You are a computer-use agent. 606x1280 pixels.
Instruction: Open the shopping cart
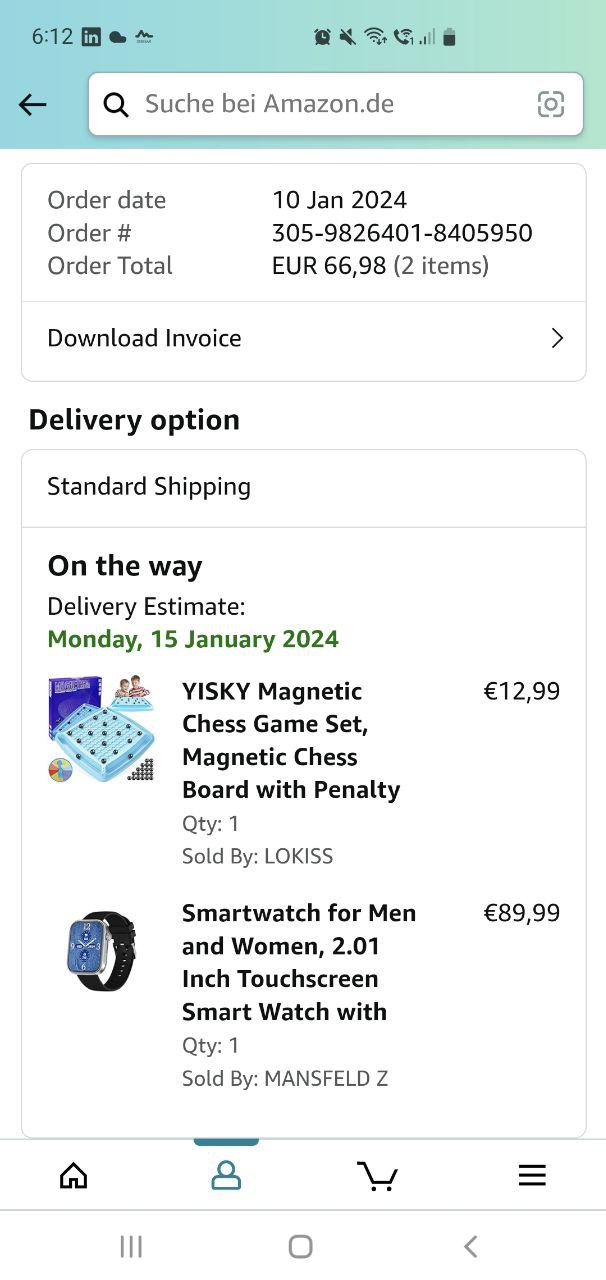(x=377, y=1176)
